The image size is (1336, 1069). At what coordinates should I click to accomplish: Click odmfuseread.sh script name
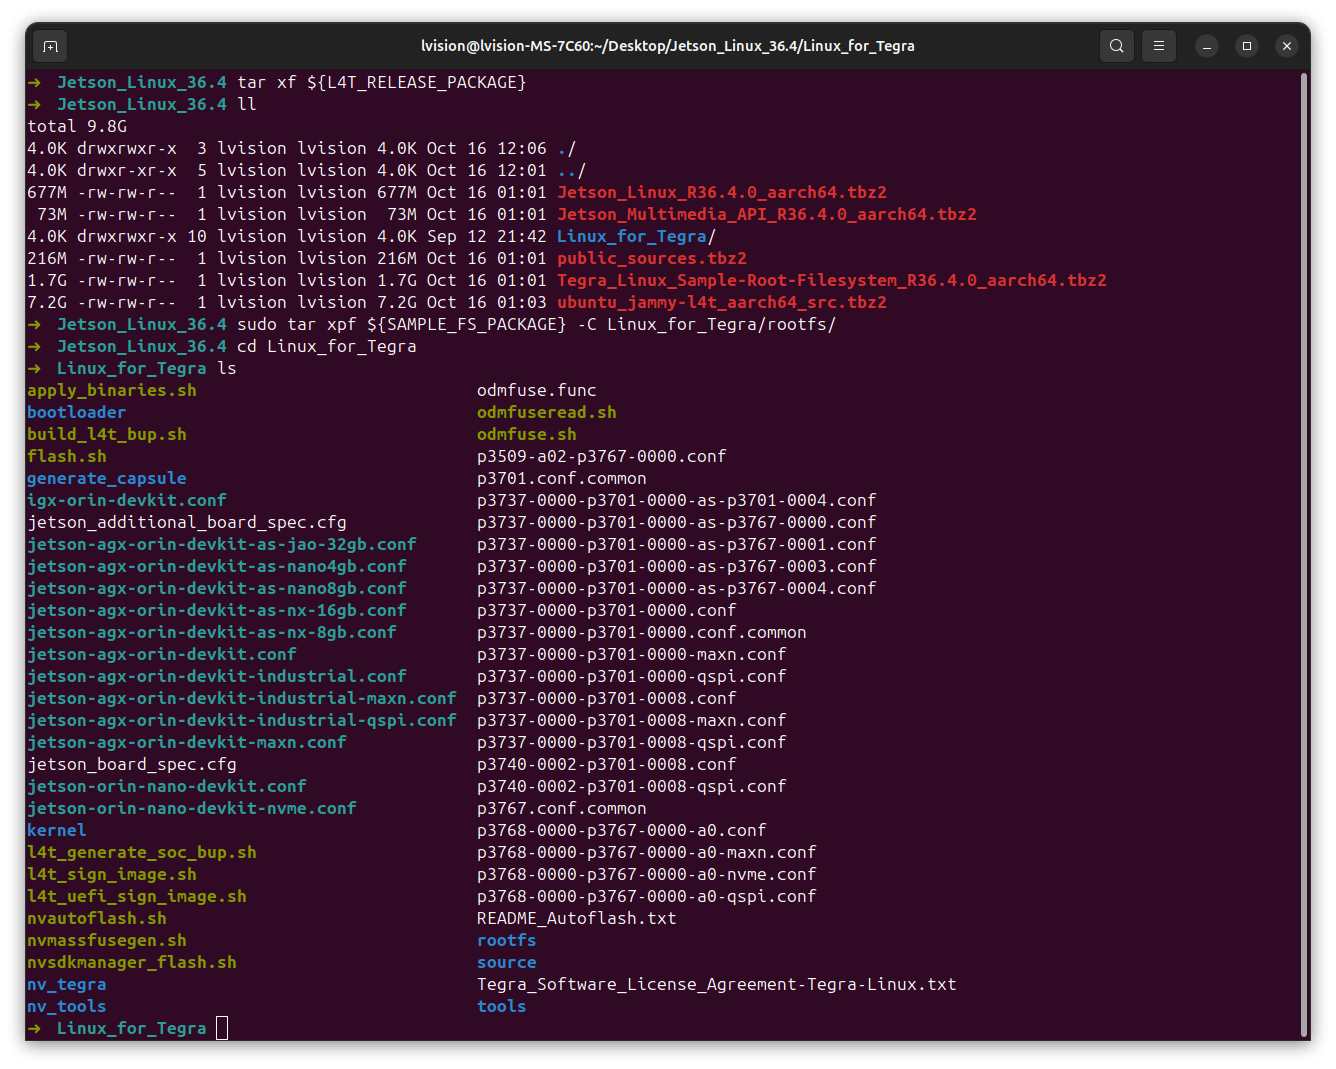547,412
